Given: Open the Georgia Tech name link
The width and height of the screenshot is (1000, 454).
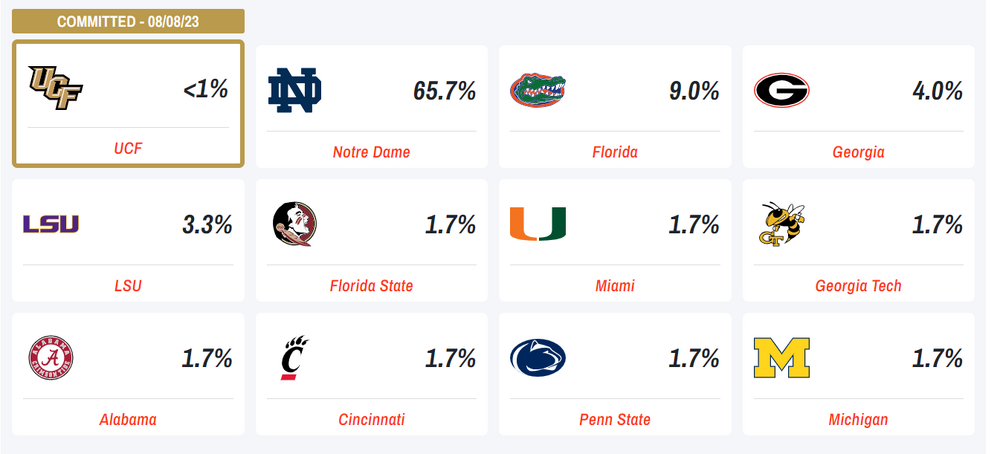Looking at the screenshot, I should [858, 286].
